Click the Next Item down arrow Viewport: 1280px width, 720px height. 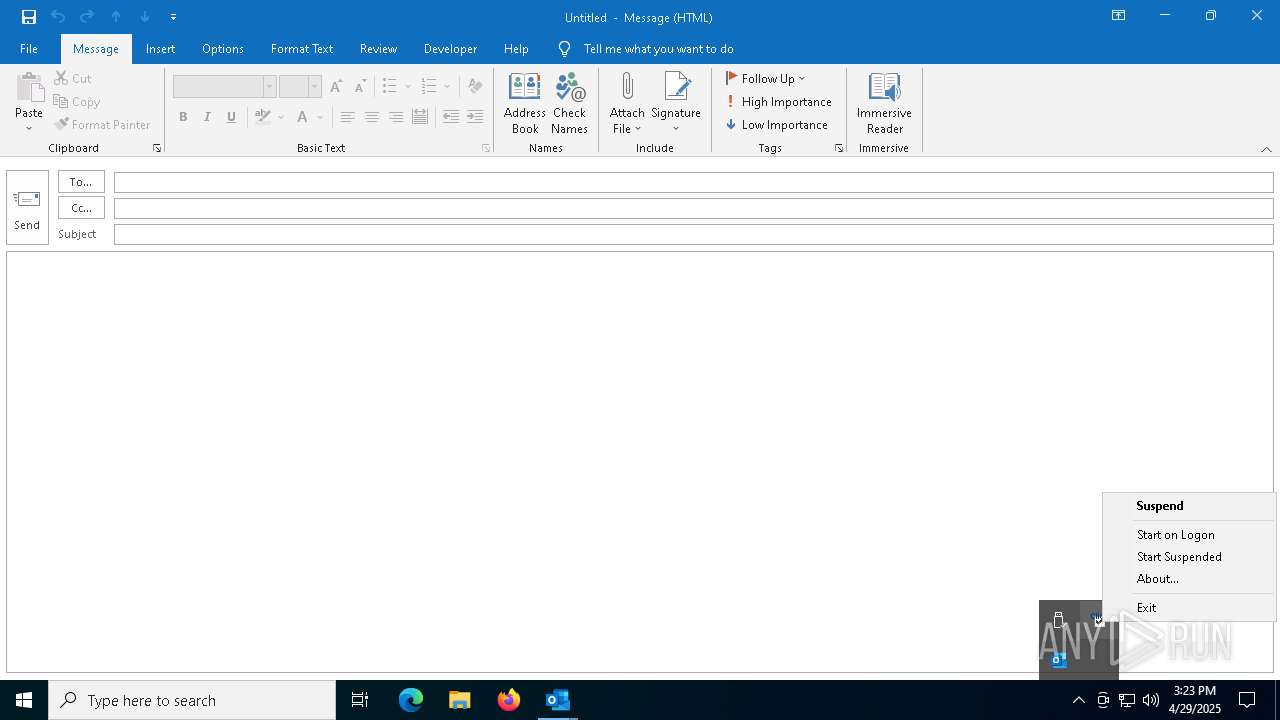(145, 17)
